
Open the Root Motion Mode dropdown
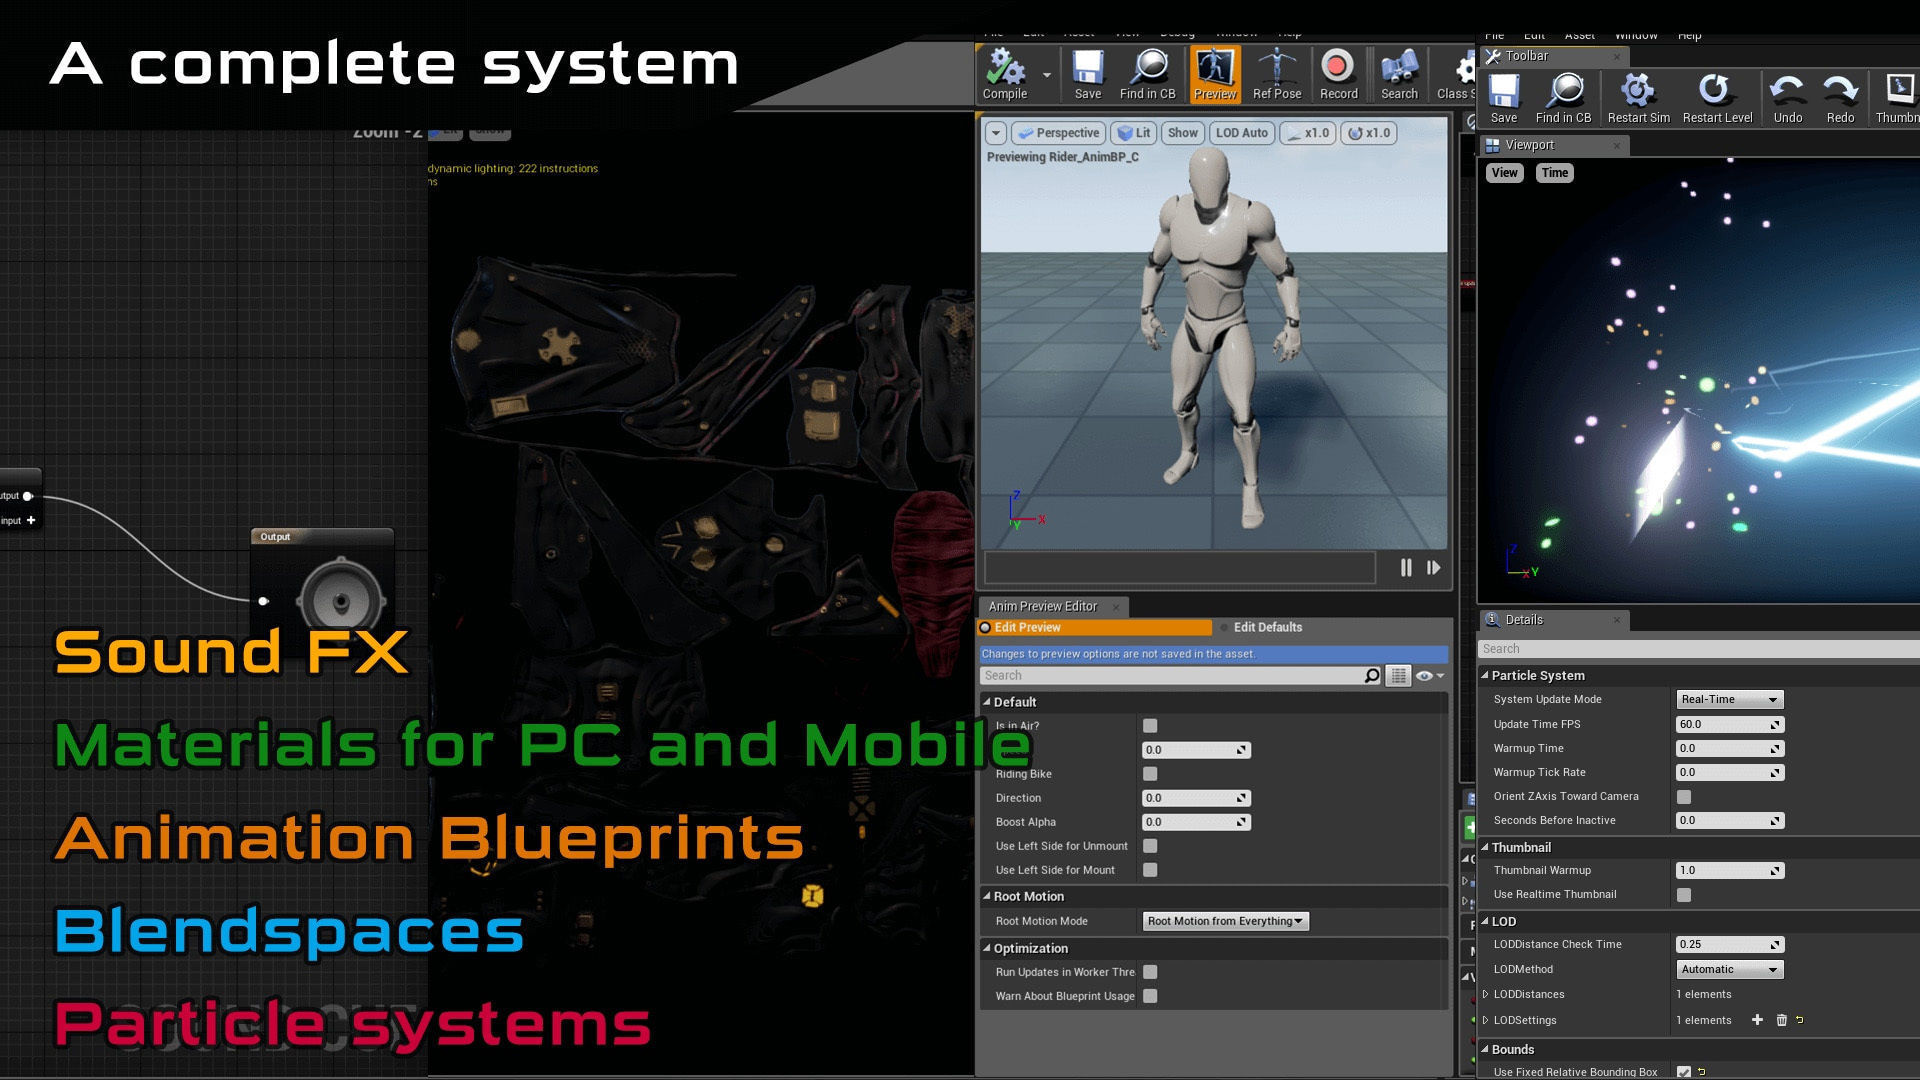1225,921
